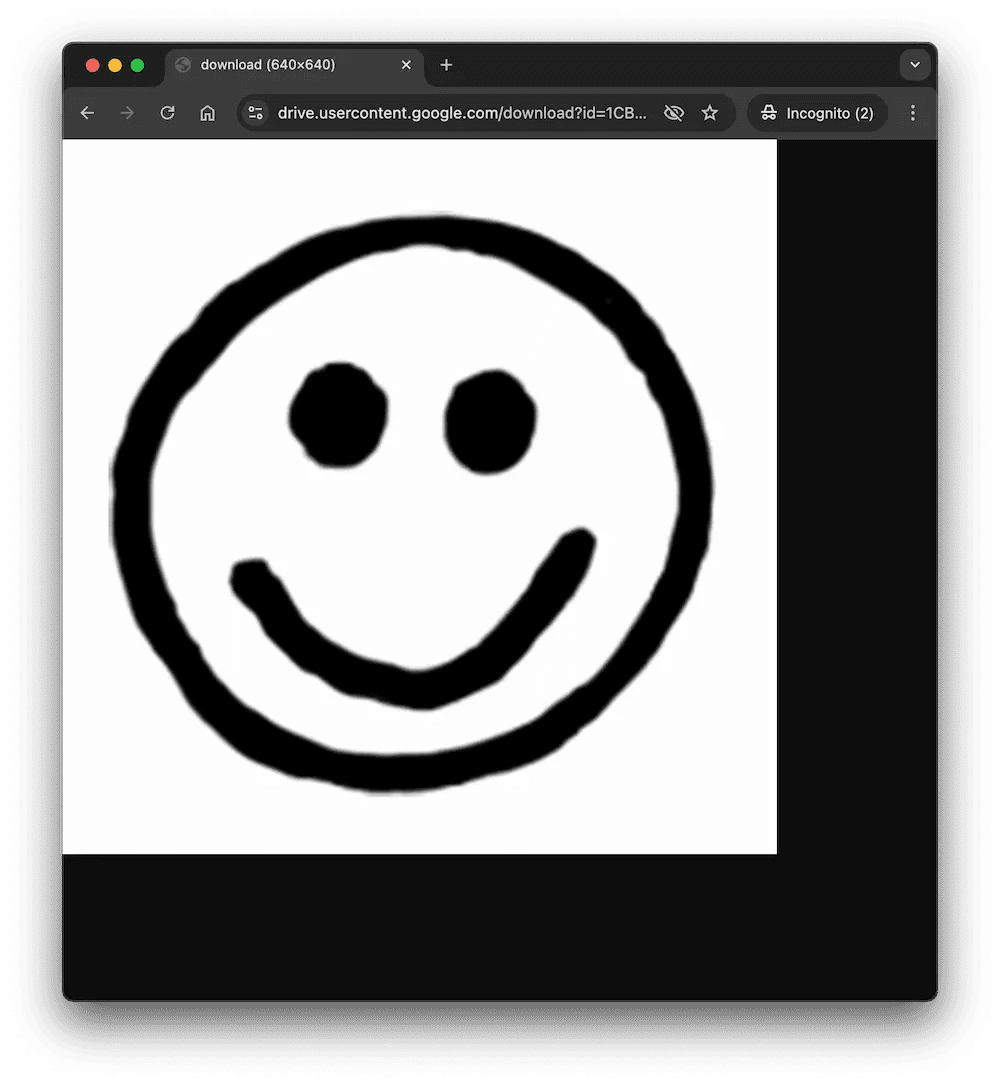Go back to the previous page
Screen dimensions: 1000x1084
tap(87, 113)
